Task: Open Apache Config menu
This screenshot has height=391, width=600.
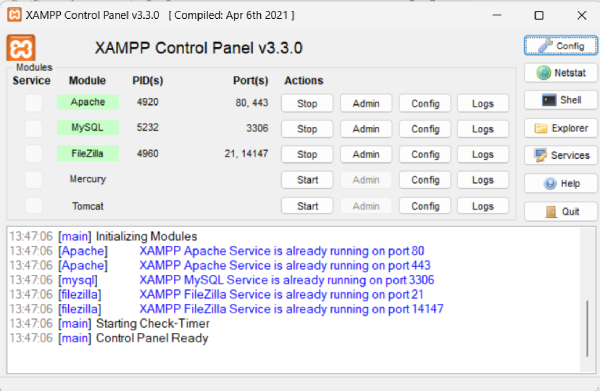Action: 425,103
